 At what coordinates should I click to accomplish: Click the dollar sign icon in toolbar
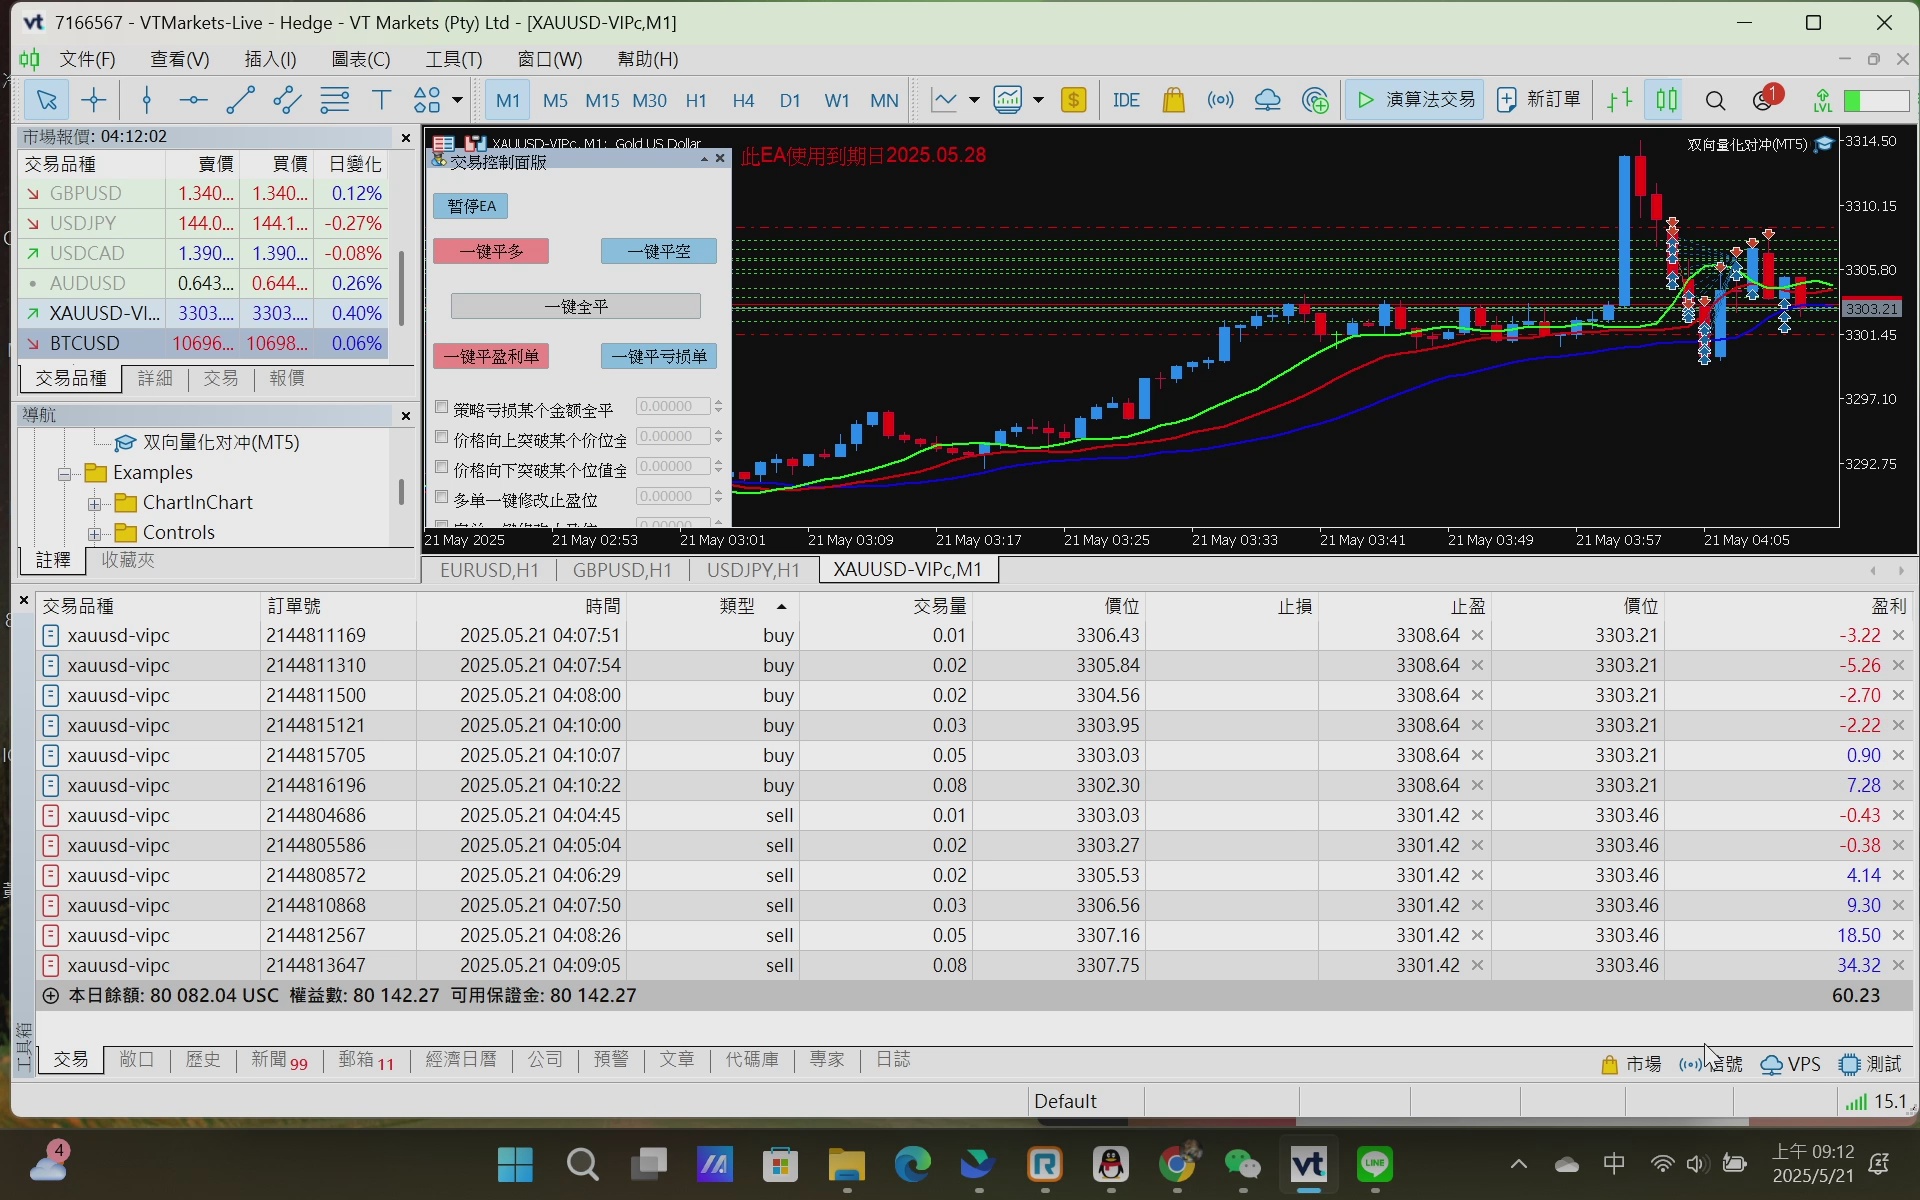1073,100
